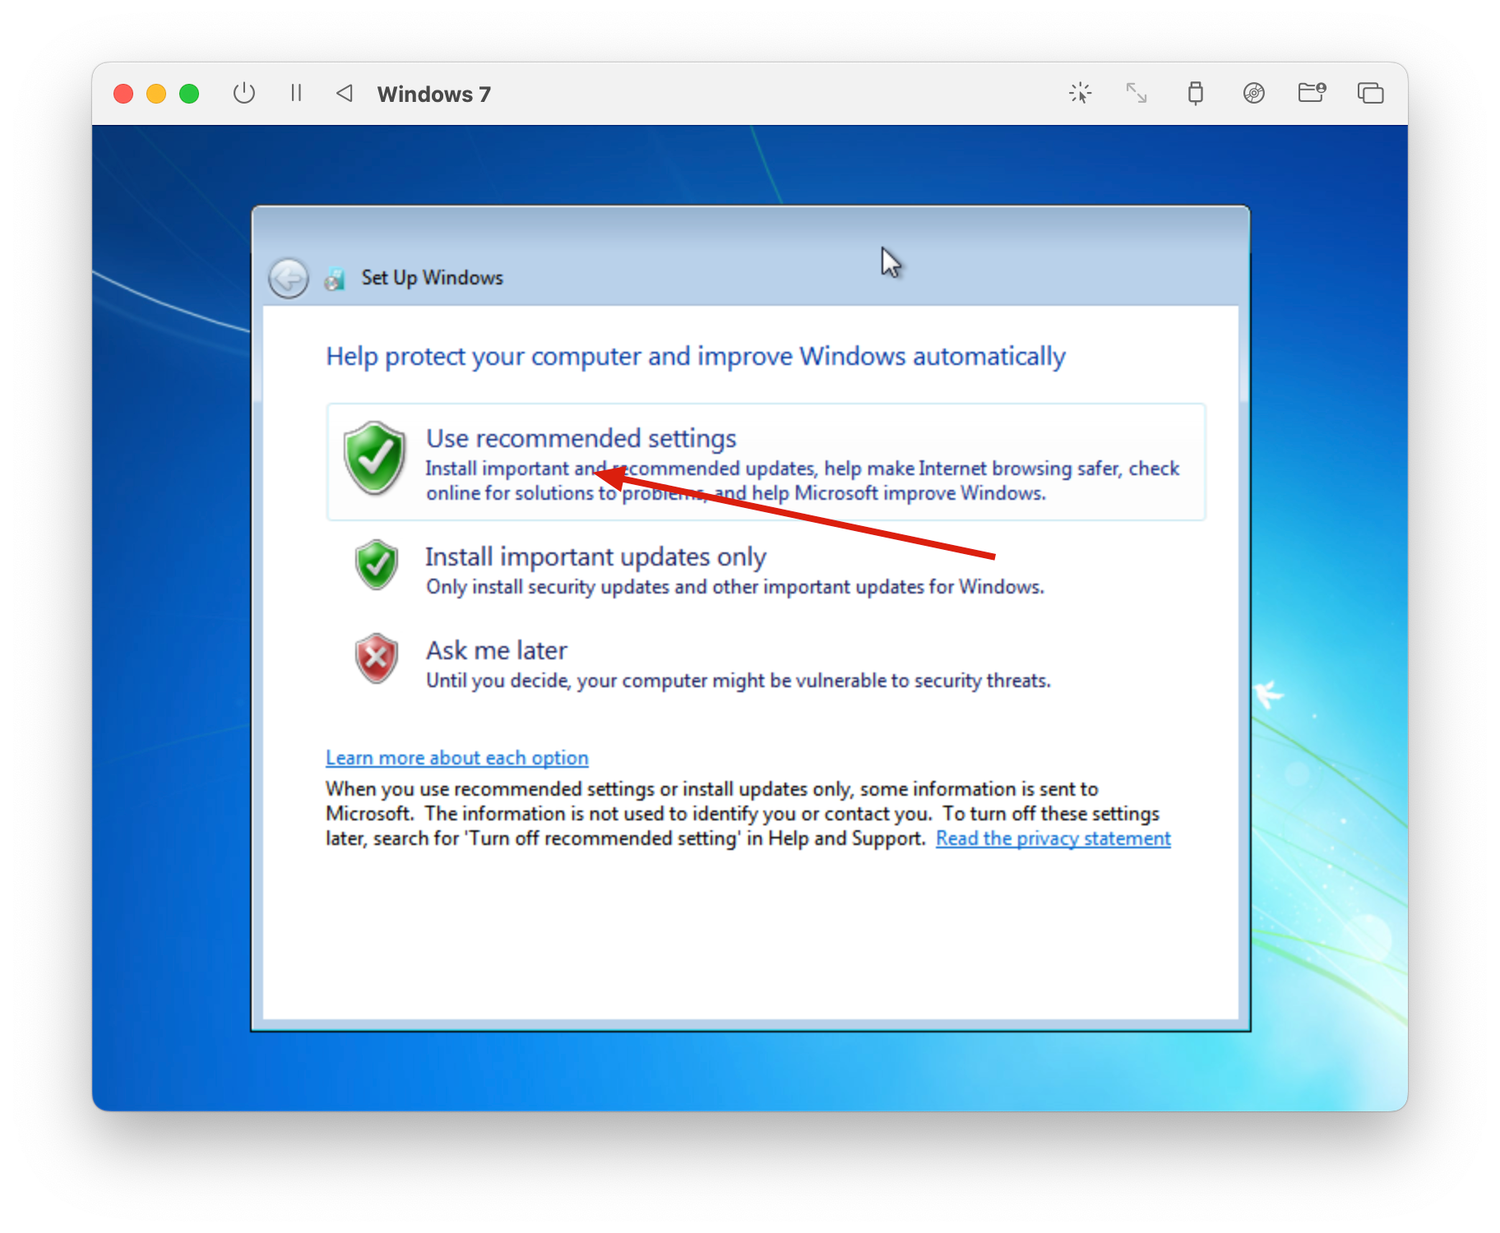Click the Set Up Windows title text
Image resolution: width=1500 pixels, height=1233 pixels.
tap(432, 278)
